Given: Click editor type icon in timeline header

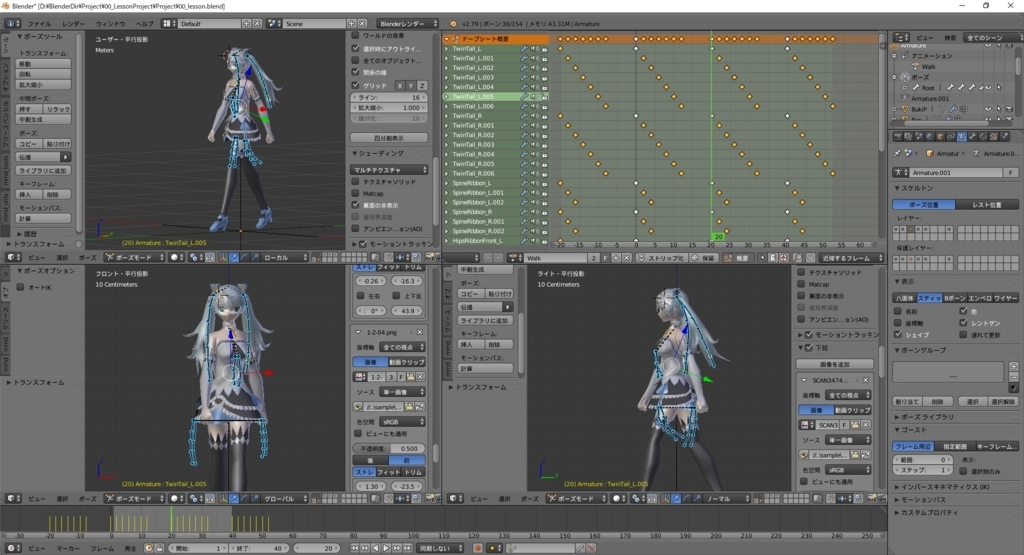Looking at the screenshot, I should pyautogui.click(x=13, y=548).
